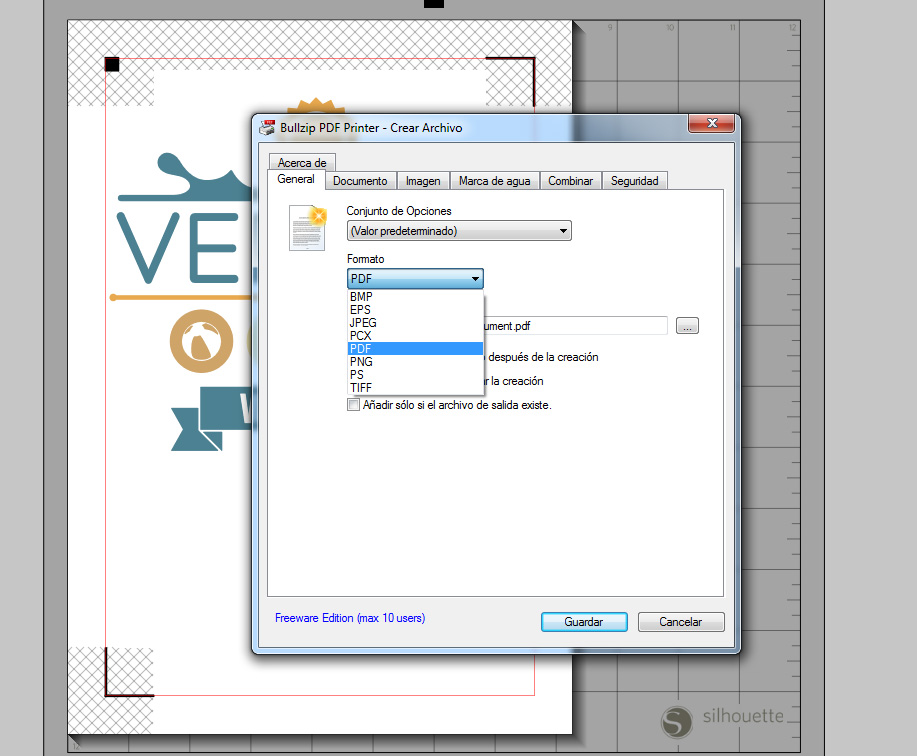Switch to the General tab
This screenshot has height=756, width=917.
point(296,179)
